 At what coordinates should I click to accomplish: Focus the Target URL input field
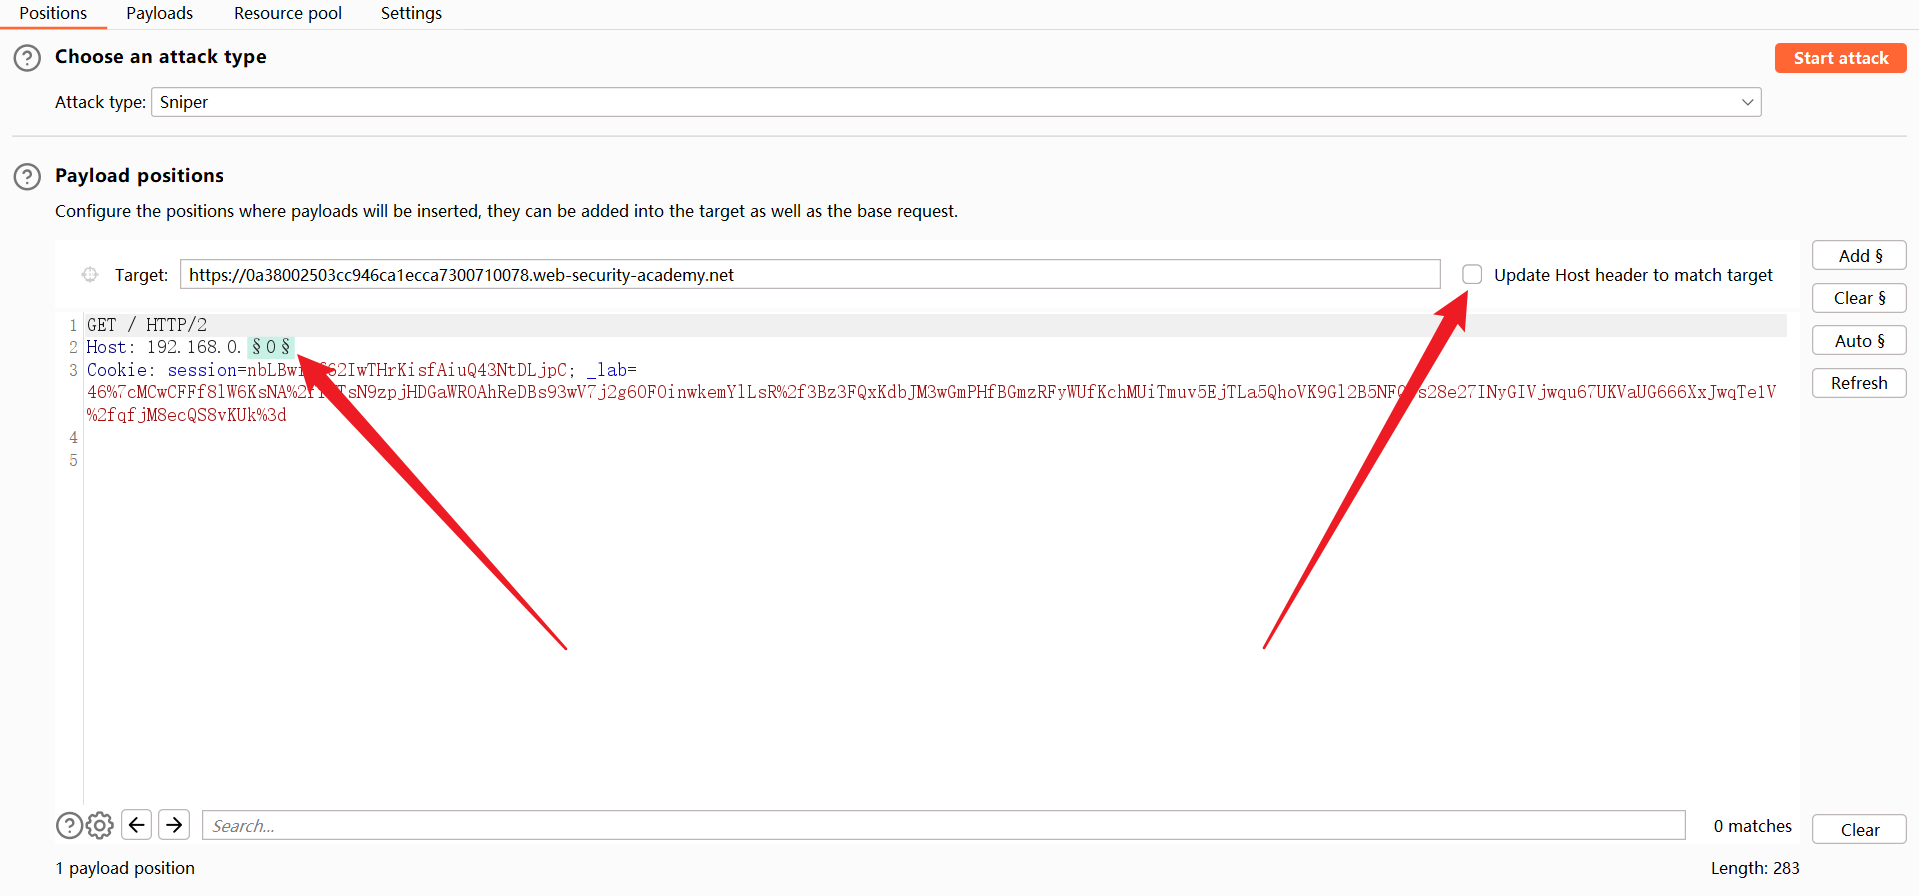[x=810, y=275]
